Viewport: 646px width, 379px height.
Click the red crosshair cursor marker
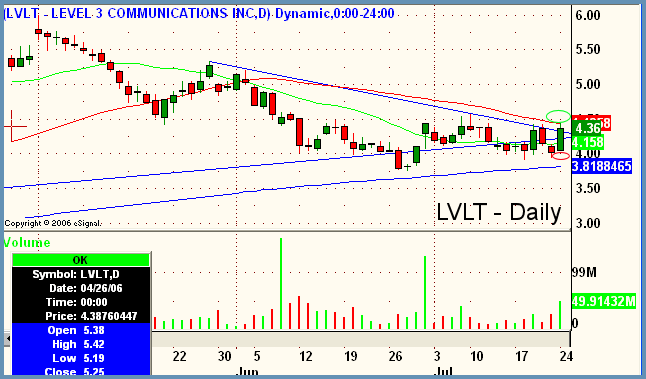point(12,126)
